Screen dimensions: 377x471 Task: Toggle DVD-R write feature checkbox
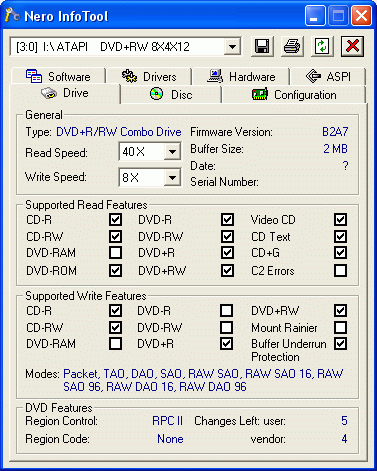point(227,311)
